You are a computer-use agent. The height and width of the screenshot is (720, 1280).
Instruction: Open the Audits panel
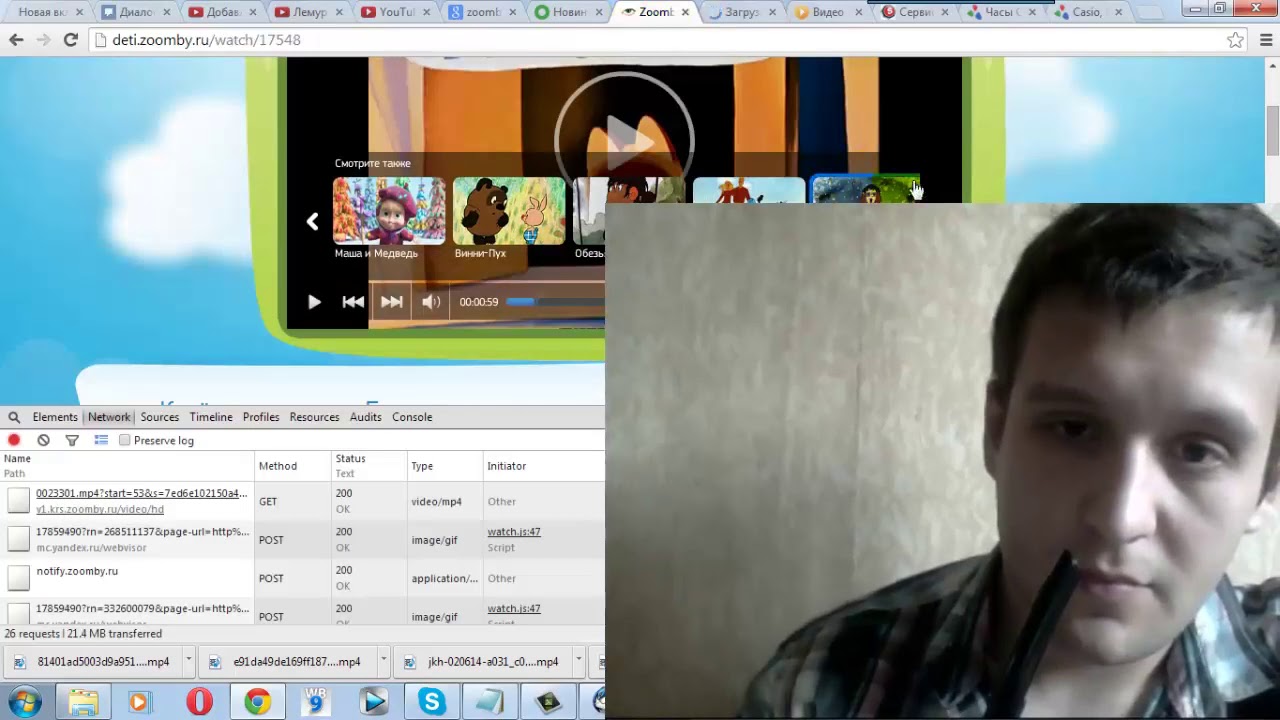click(365, 417)
